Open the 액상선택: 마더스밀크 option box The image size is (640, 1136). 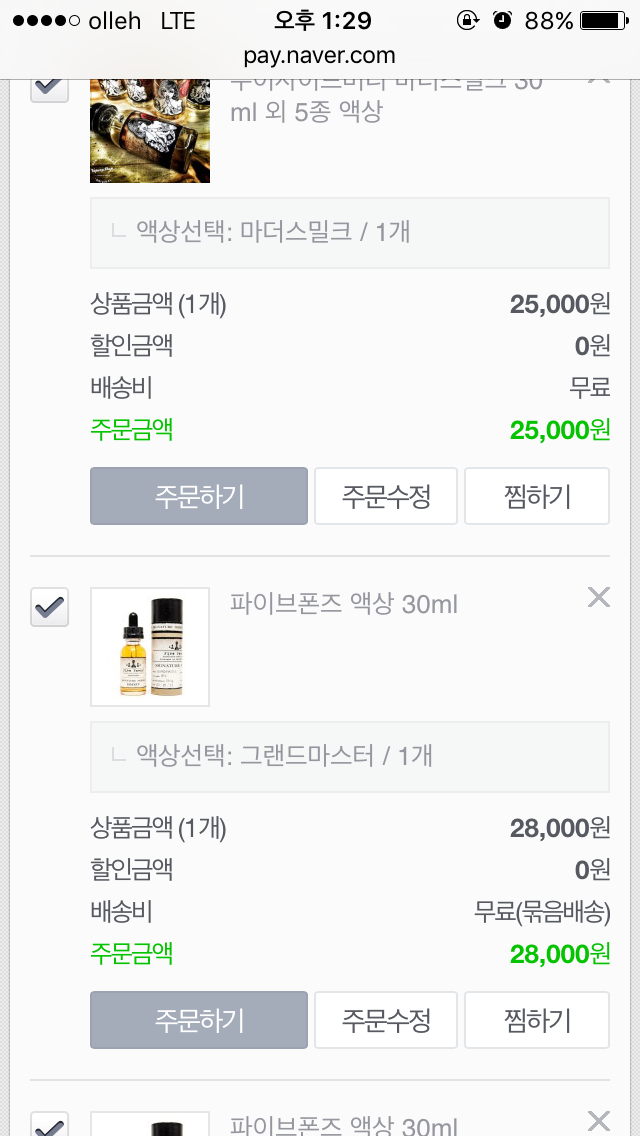tap(350, 233)
